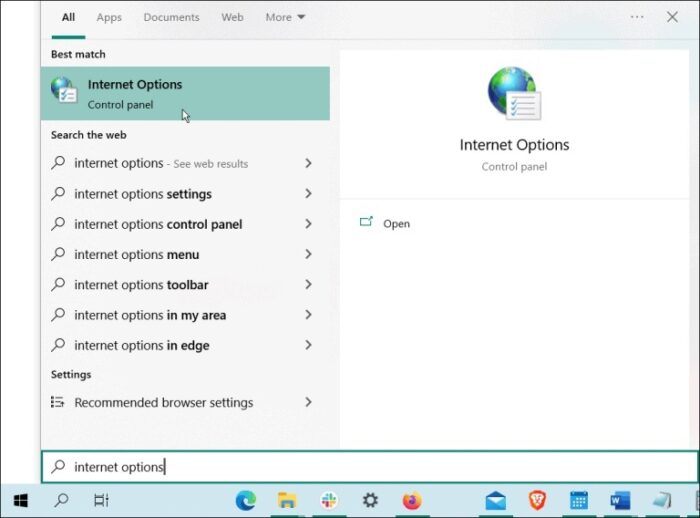Viewport: 700px width, 518px height.
Task: Expand arrow for 'internet options in edge'
Action: pos(308,345)
